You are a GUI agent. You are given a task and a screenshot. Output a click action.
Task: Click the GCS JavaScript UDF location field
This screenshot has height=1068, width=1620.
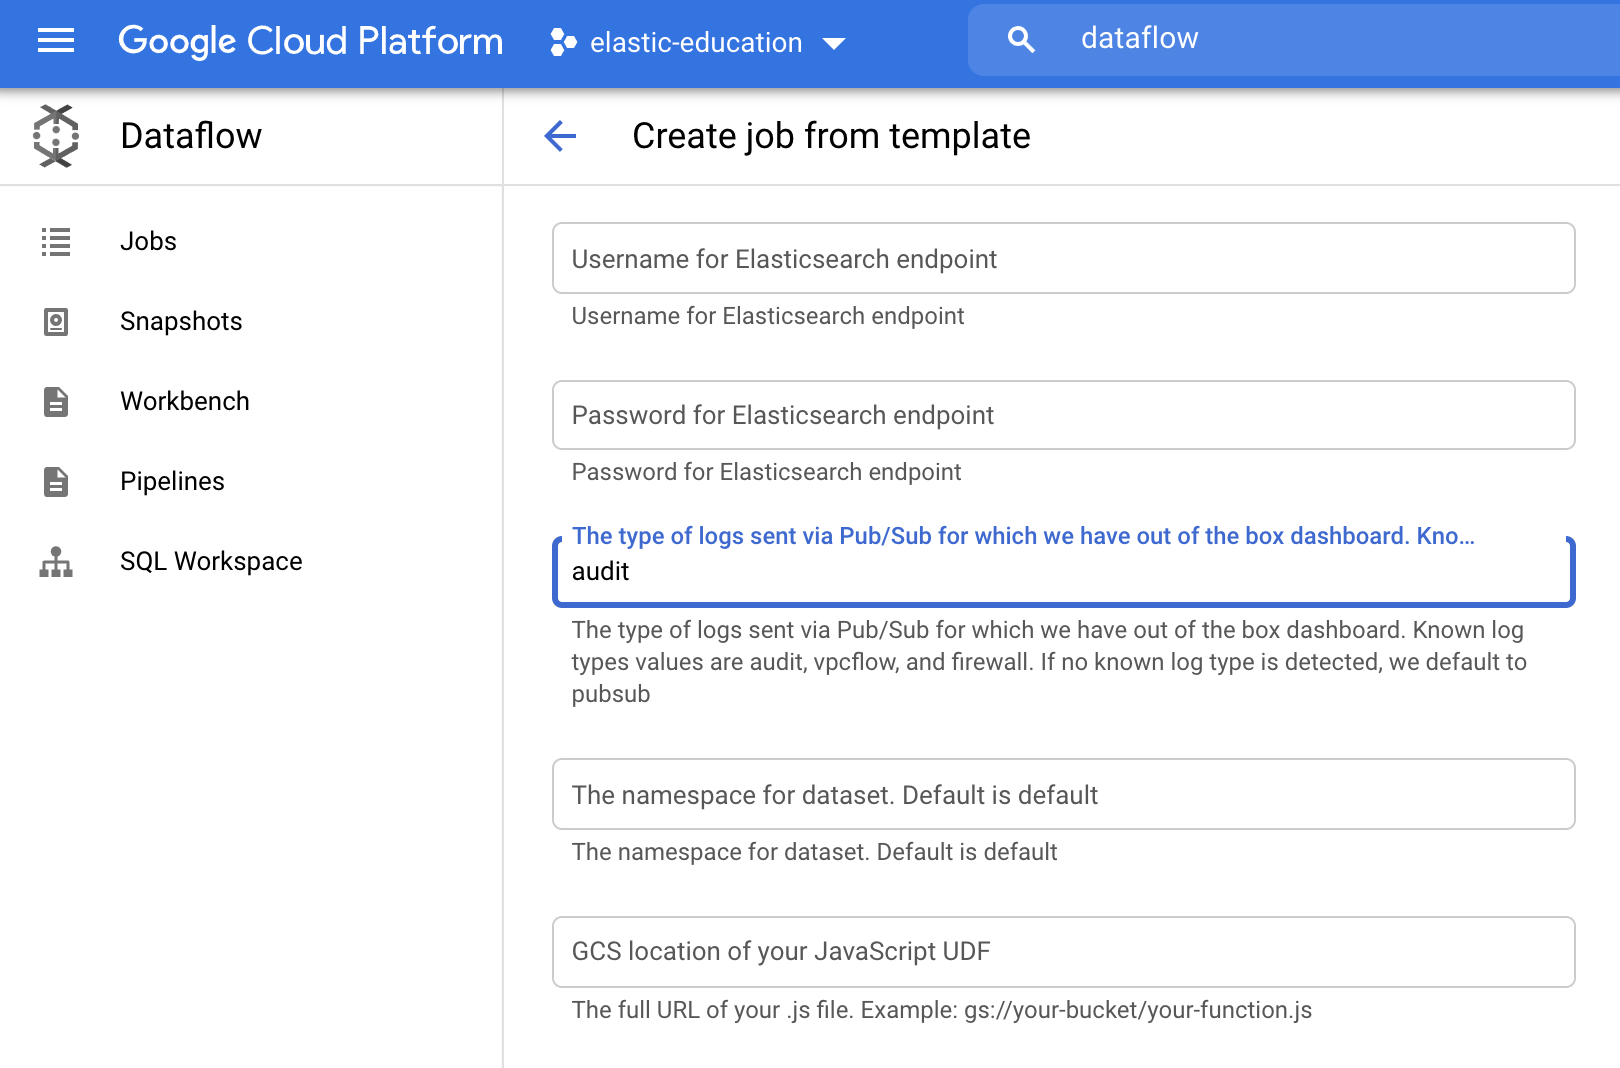coord(1063,952)
